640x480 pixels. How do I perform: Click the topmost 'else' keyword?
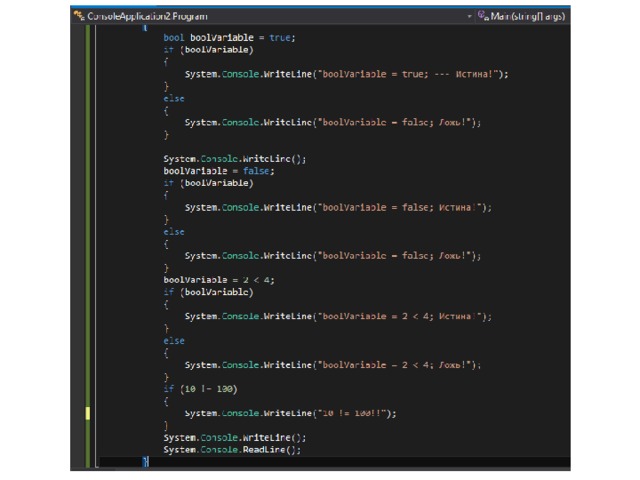[174, 98]
